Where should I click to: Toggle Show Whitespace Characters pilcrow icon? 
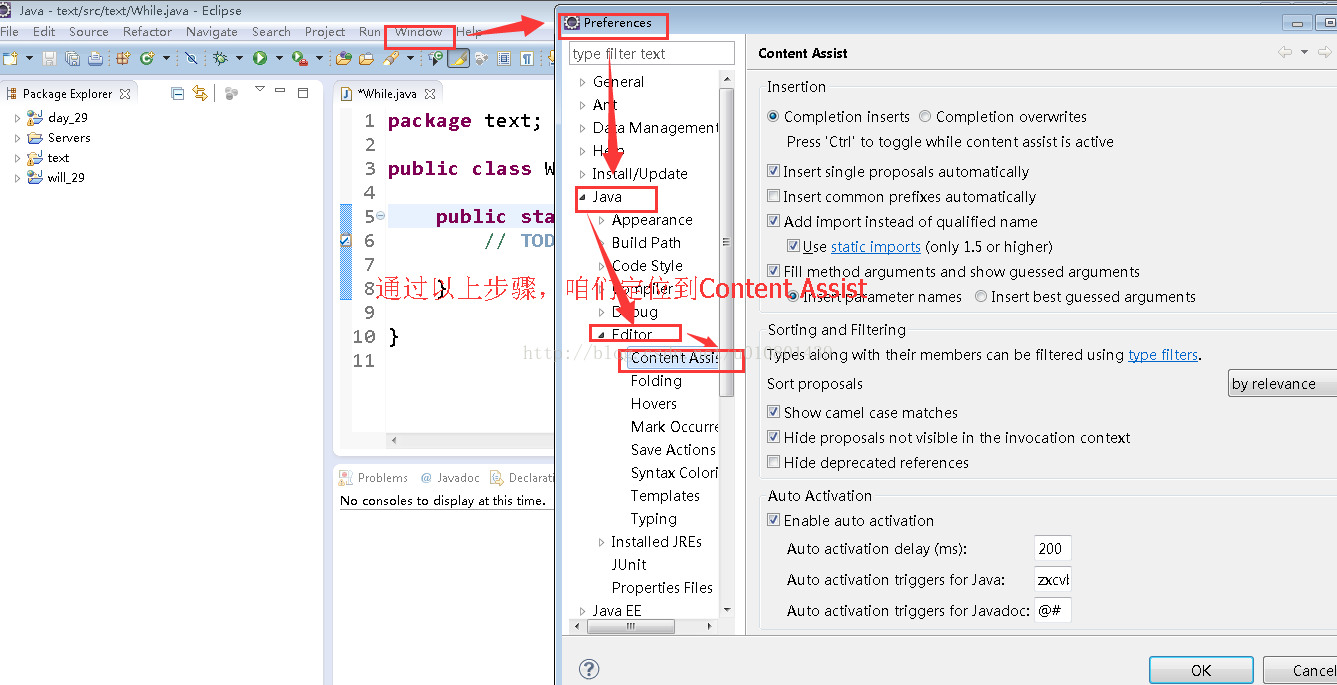pos(527,58)
